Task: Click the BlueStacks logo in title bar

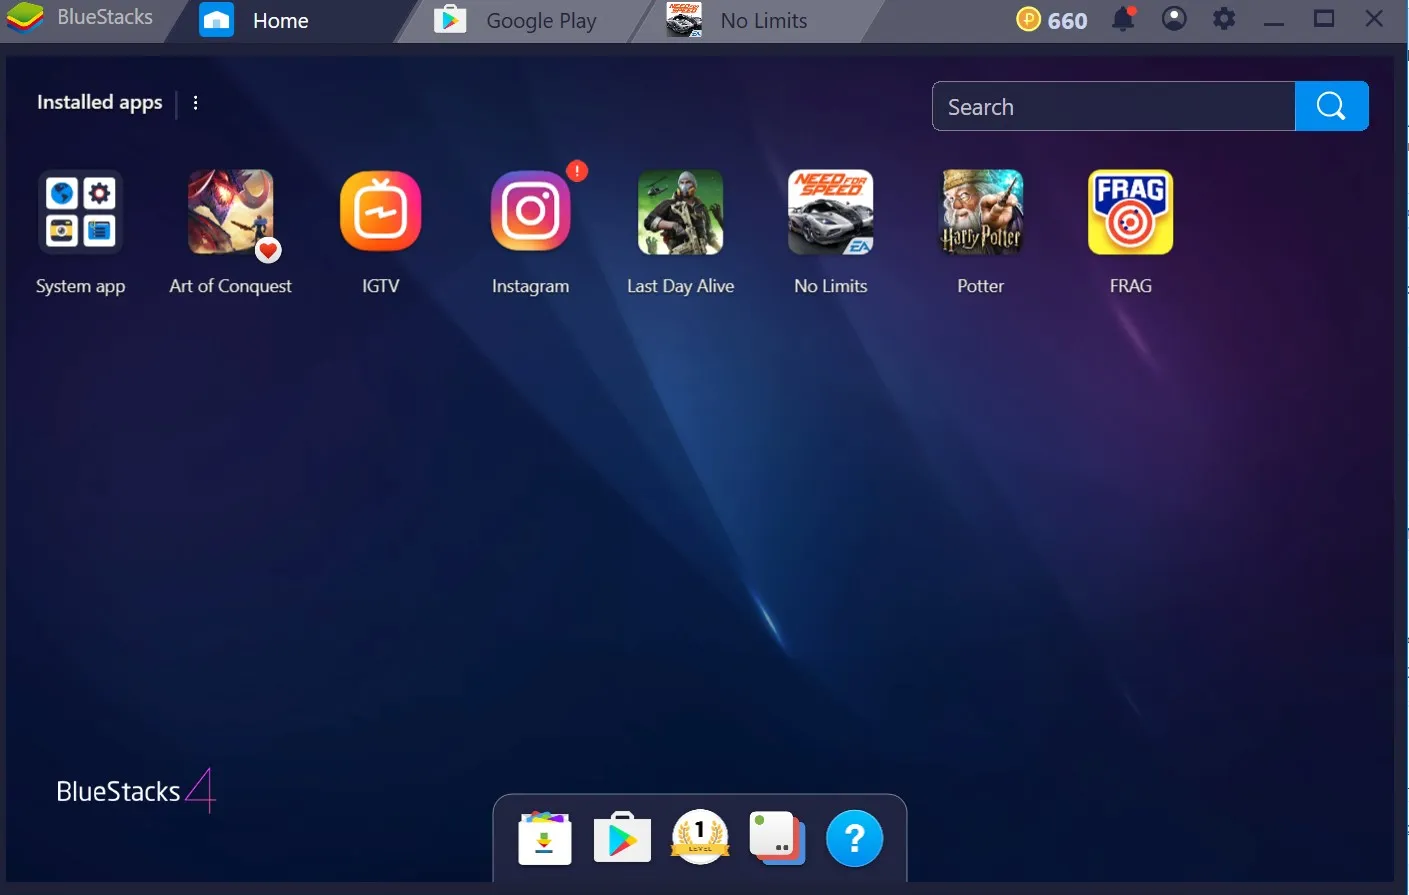Action: click(x=25, y=18)
